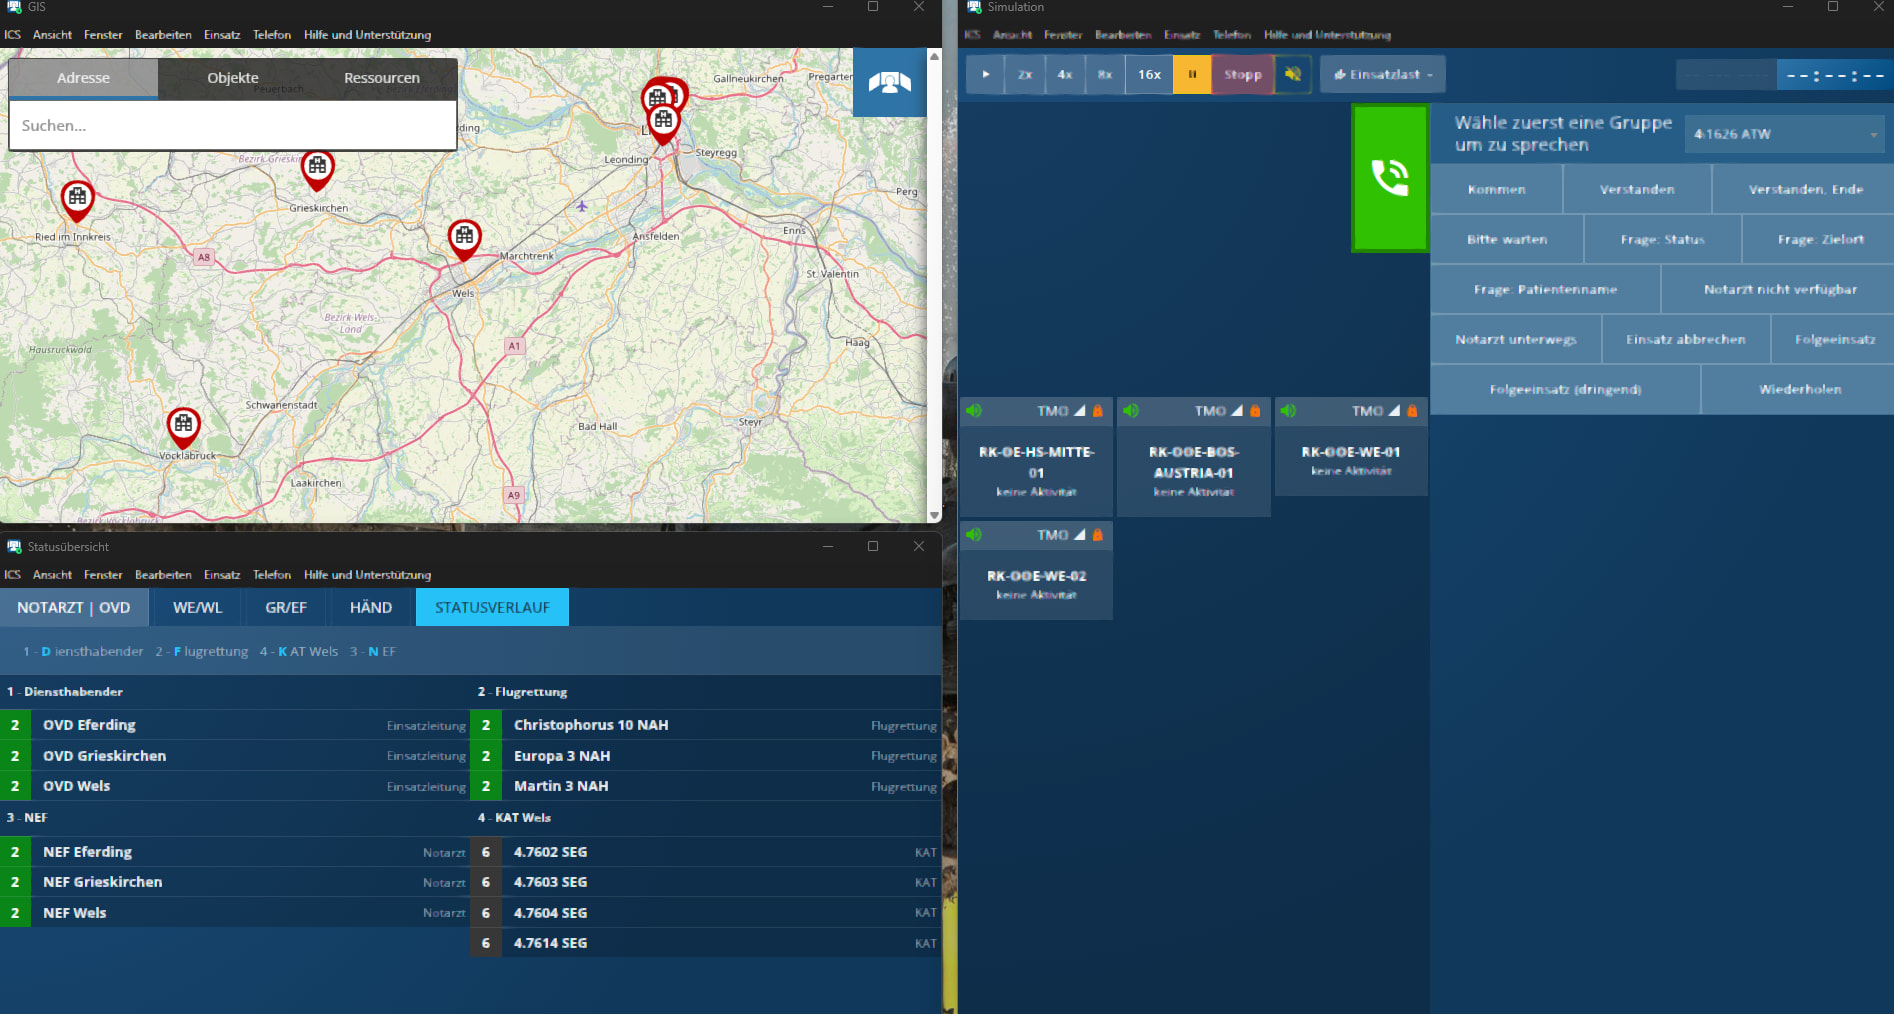Click the Einsatz abbrechen button
Image resolution: width=1894 pixels, height=1014 pixels.
(1685, 340)
